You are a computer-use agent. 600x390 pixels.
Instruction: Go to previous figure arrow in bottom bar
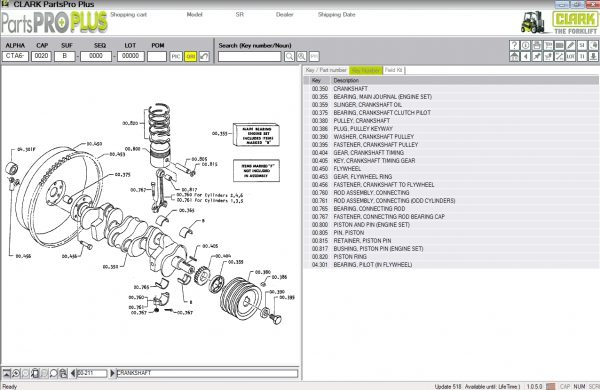[73, 373]
